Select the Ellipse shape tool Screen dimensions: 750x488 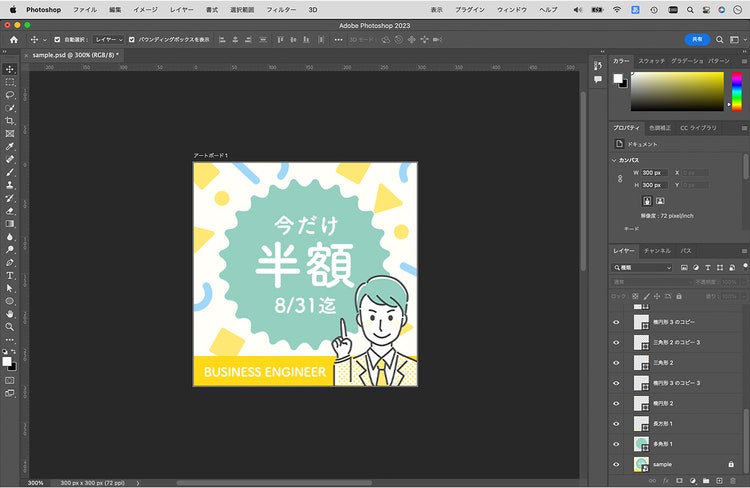[10, 301]
